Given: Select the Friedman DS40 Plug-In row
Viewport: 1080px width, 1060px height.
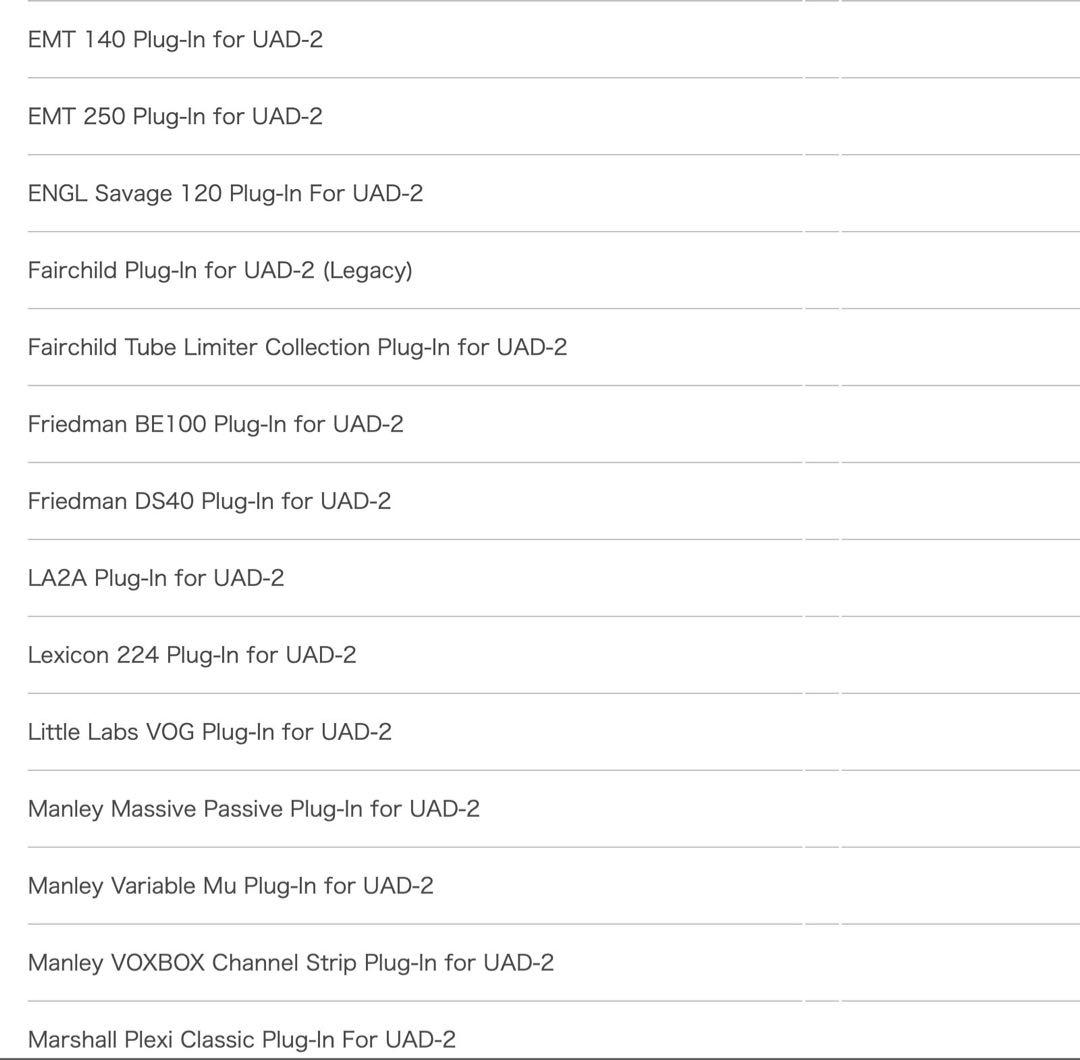Looking at the screenshot, I should pos(210,502).
